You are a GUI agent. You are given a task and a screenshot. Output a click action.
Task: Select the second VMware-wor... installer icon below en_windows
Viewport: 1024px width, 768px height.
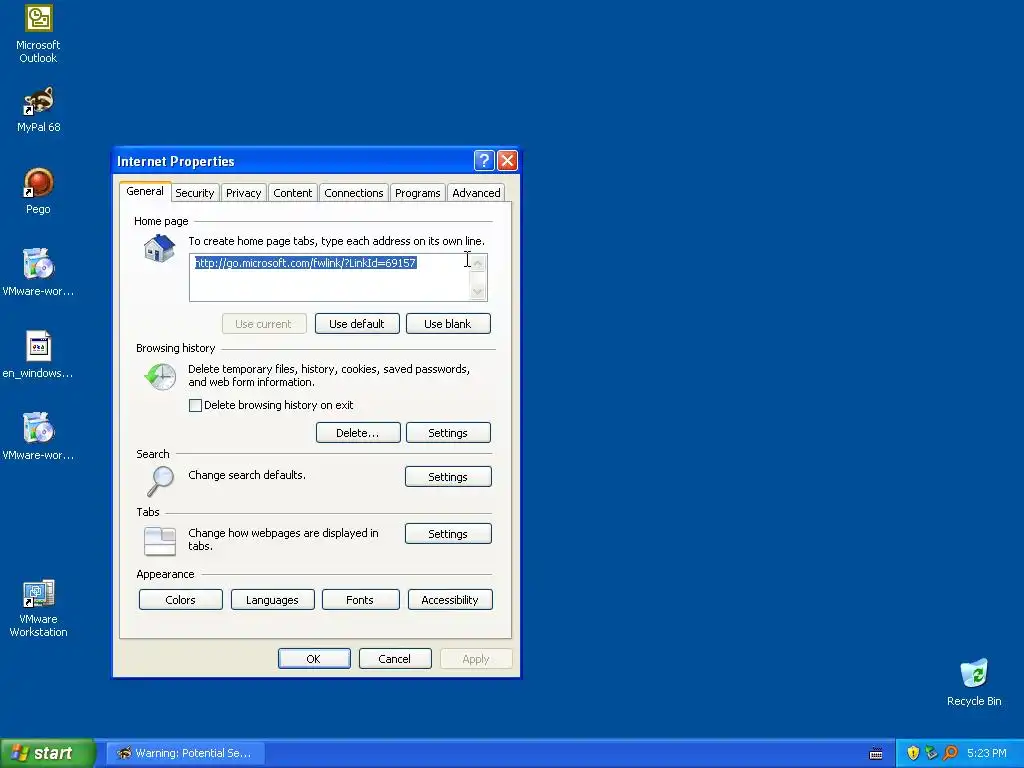click(x=38, y=436)
